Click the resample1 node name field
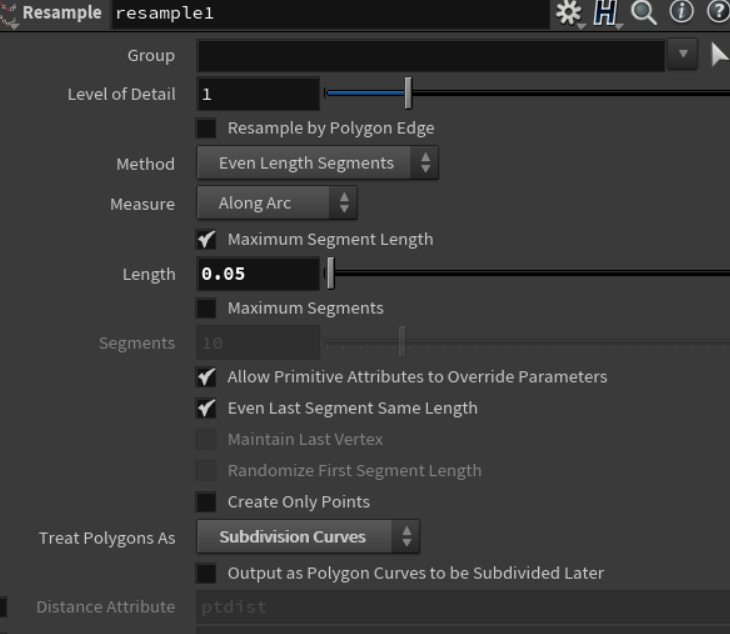Image resolution: width=730 pixels, height=634 pixels. [x=330, y=14]
